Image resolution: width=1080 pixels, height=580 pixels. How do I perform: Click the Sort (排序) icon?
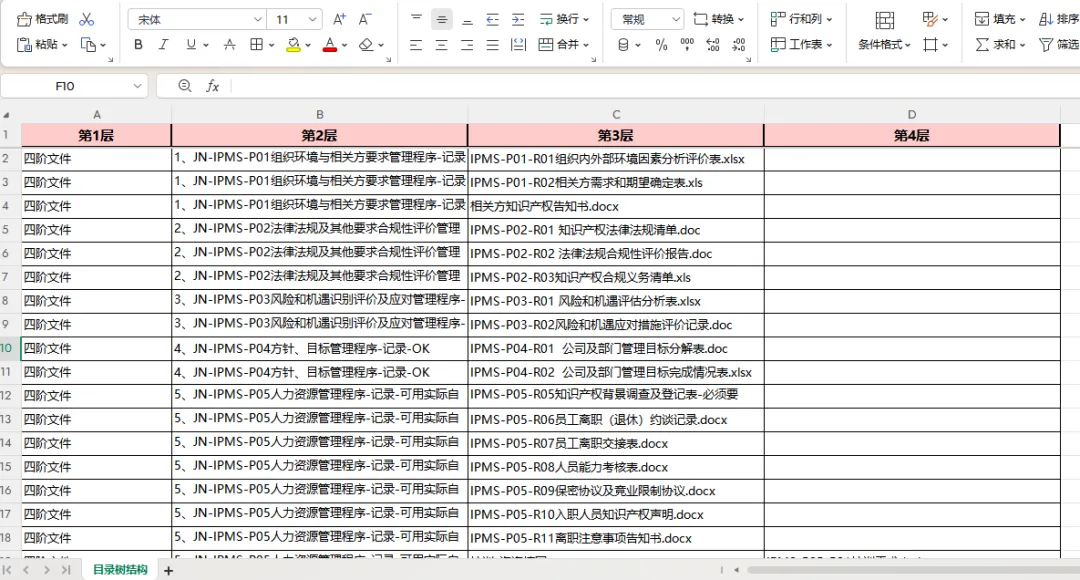1046,19
